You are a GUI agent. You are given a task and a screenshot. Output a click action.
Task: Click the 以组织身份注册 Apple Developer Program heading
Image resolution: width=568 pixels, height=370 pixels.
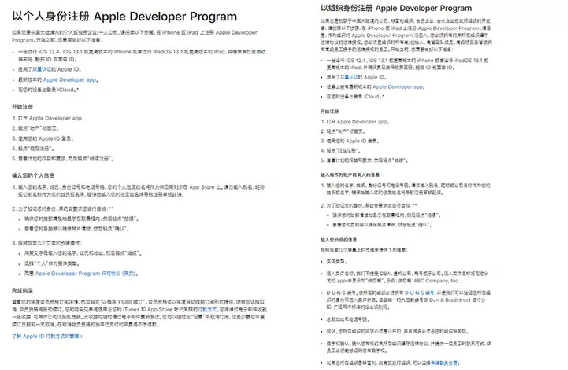tap(396, 8)
